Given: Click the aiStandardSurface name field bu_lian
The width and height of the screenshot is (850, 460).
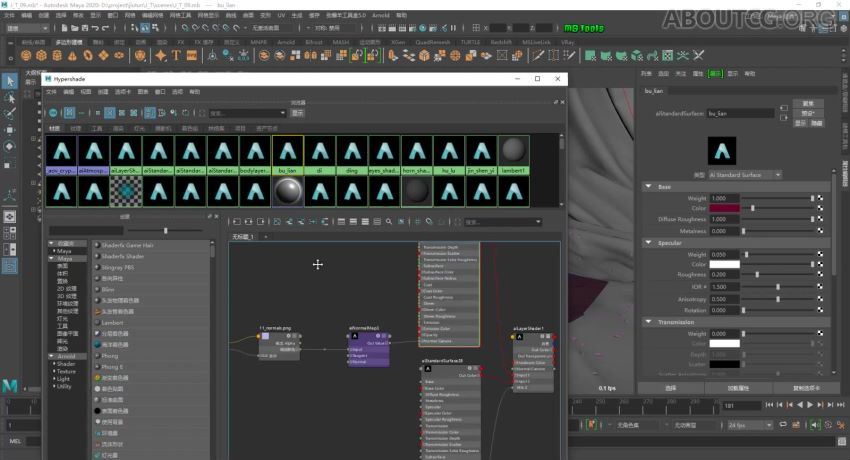Looking at the screenshot, I should point(740,113).
